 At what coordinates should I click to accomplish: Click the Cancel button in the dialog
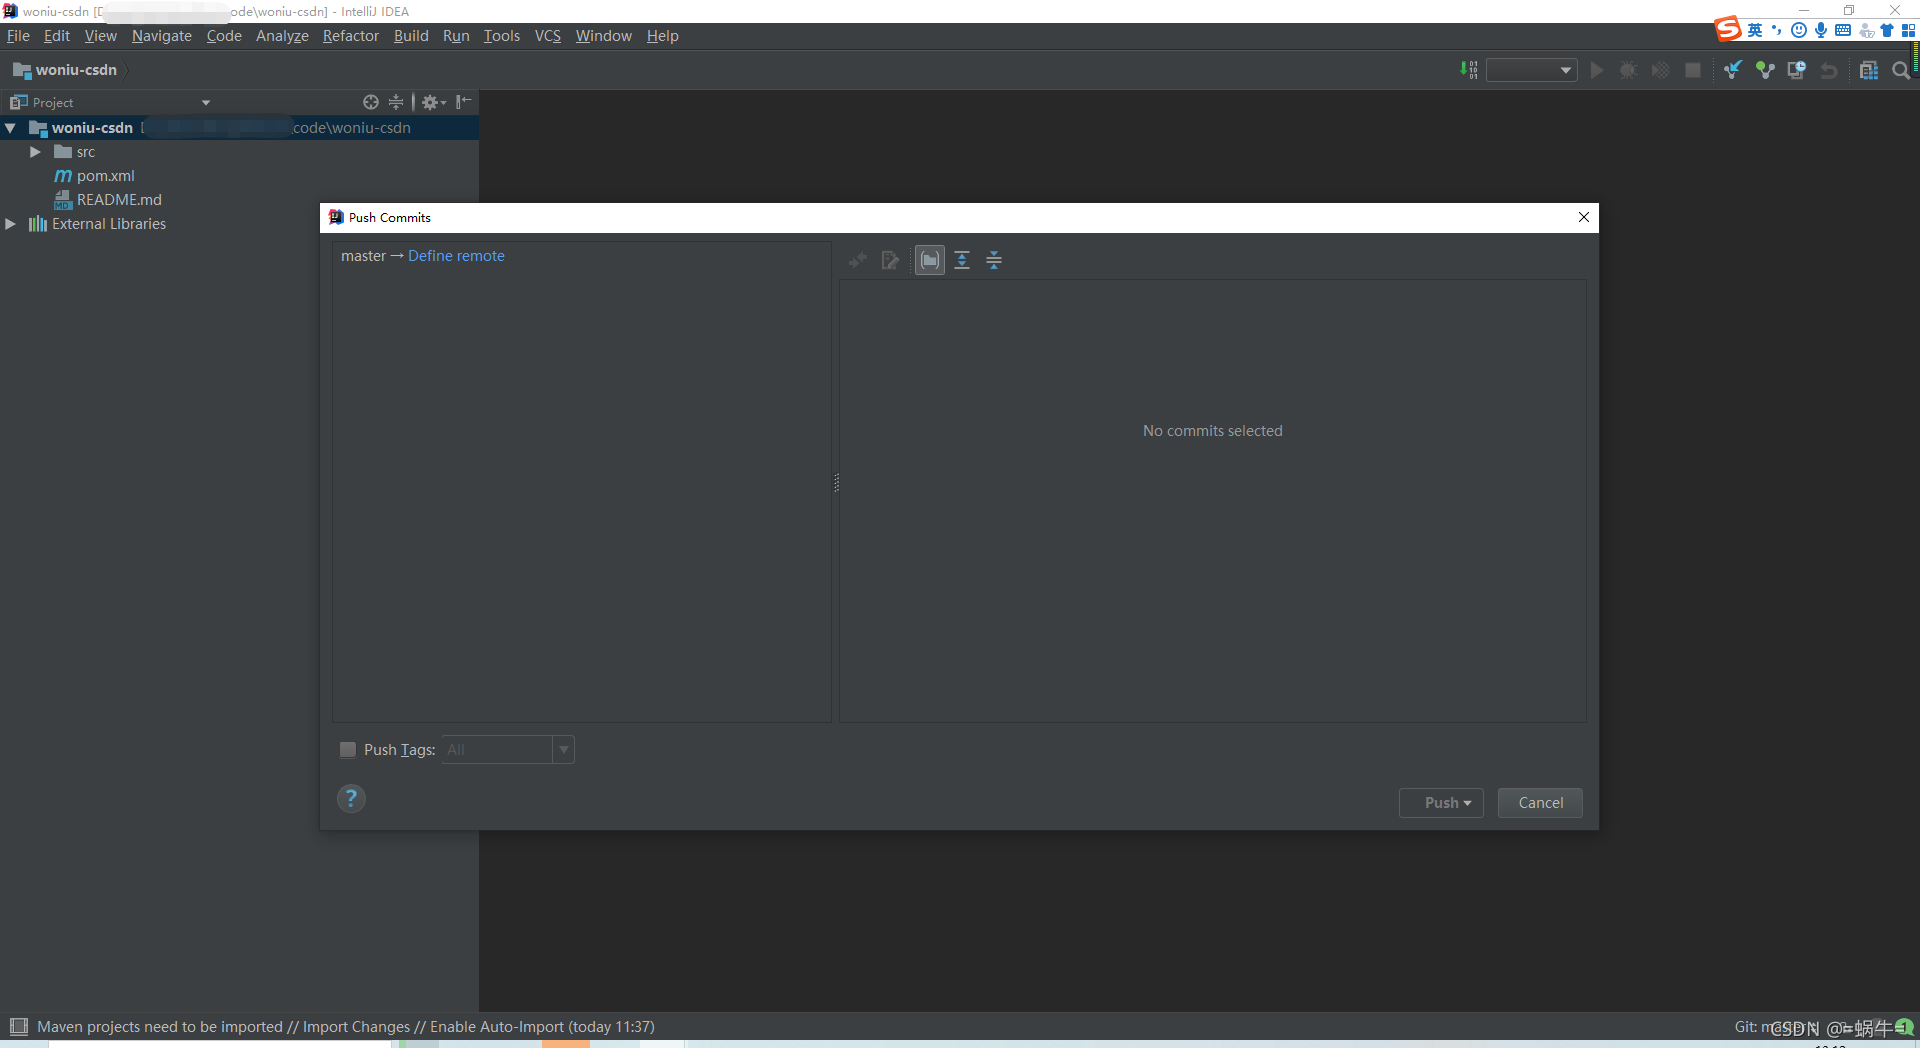click(1540, 803)
